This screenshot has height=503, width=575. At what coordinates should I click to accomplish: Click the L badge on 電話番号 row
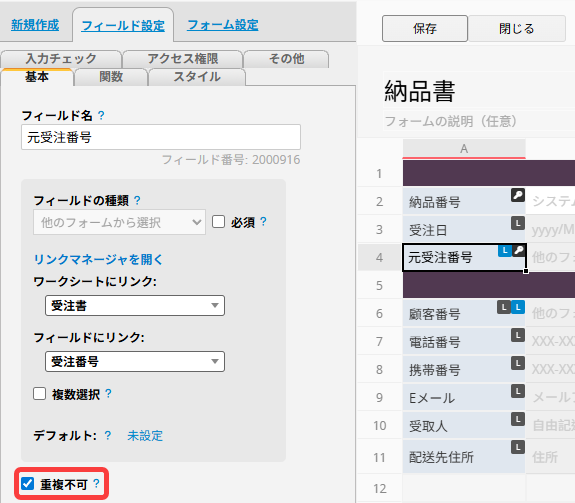(518, 335)
